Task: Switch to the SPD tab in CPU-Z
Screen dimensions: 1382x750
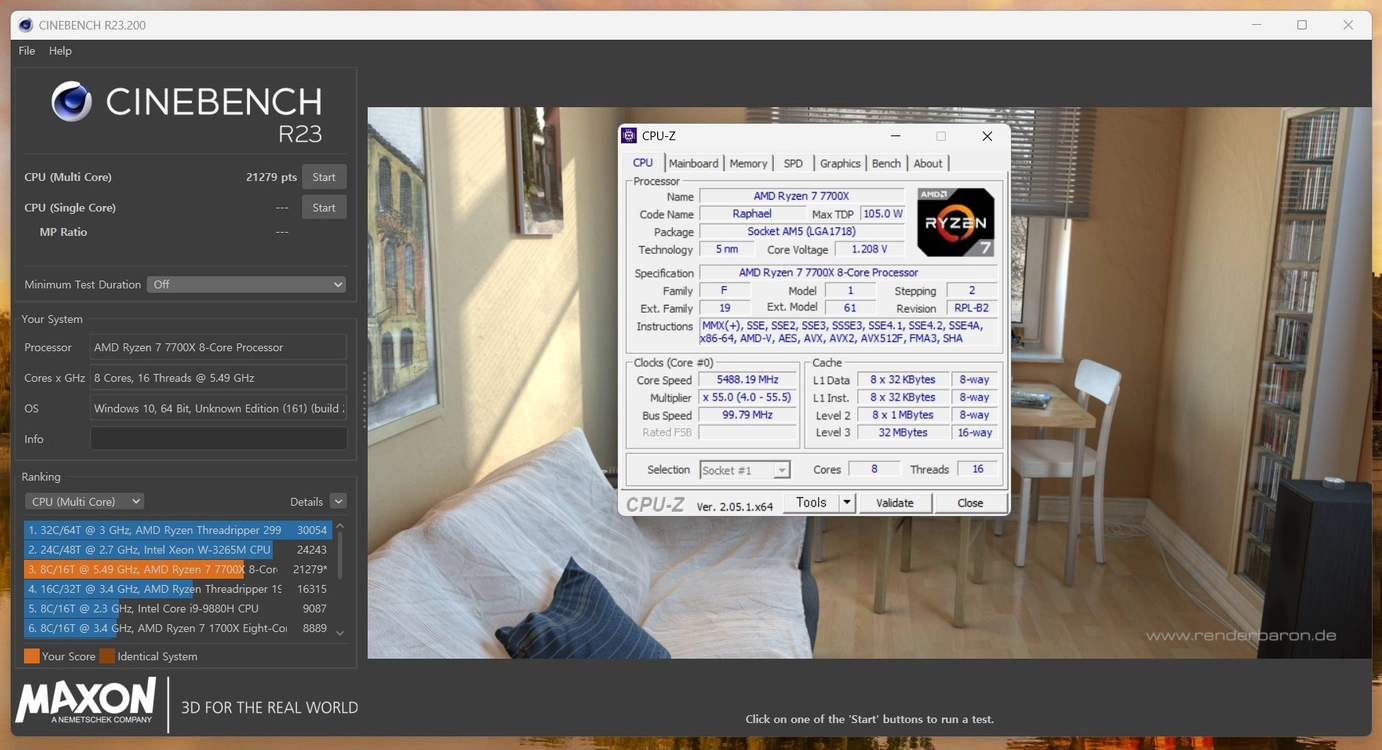Action: coord(793,163)
